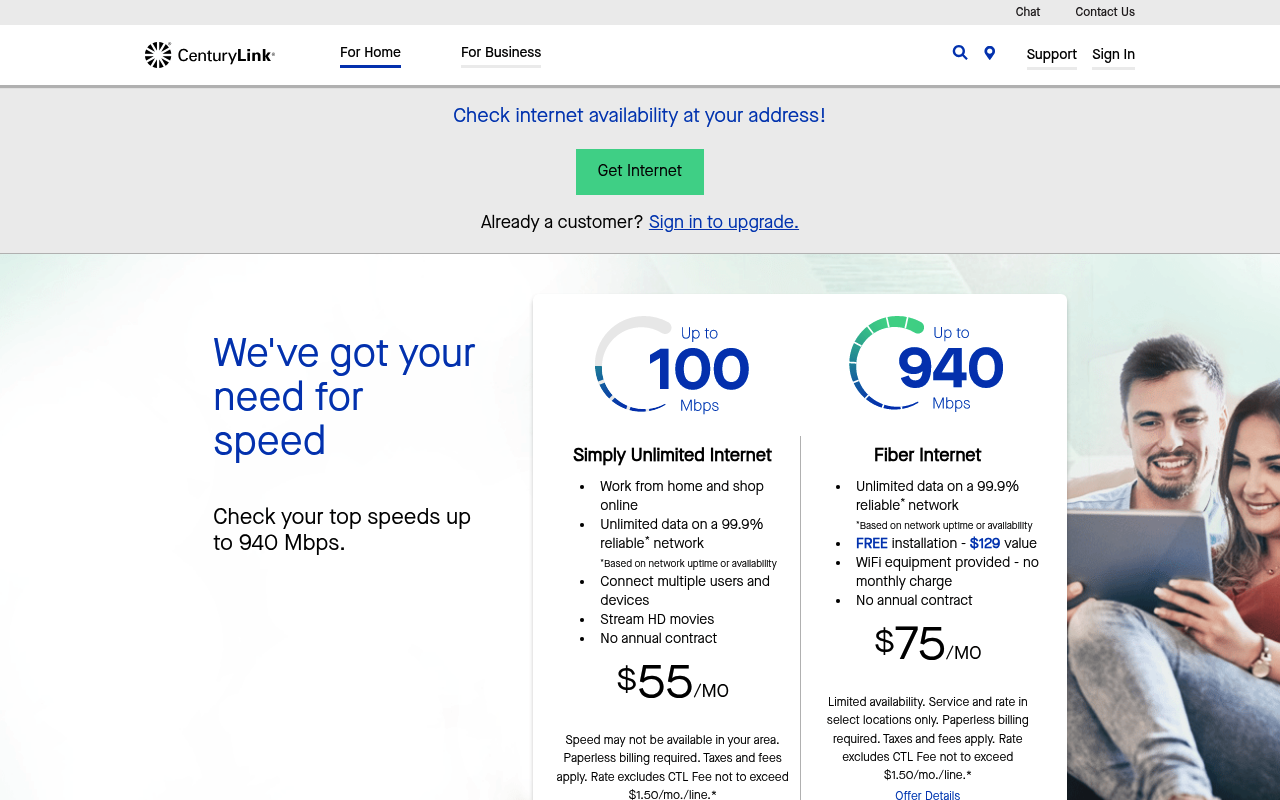Click the 100 Mbps speed gauge
1280x800 pixels.
672,365
